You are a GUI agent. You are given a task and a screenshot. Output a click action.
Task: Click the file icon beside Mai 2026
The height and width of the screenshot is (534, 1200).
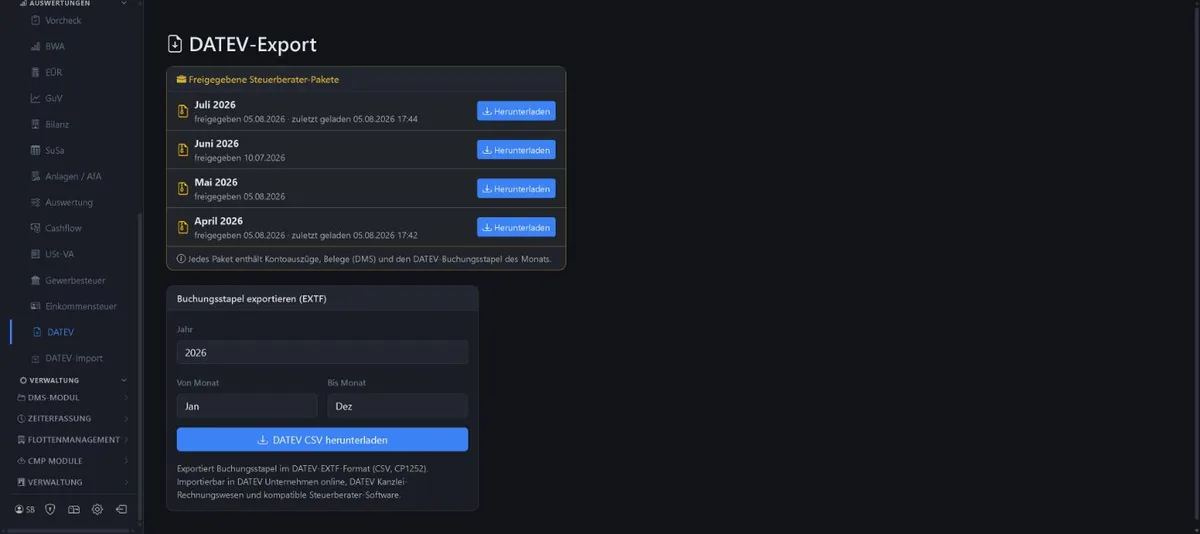182,188
